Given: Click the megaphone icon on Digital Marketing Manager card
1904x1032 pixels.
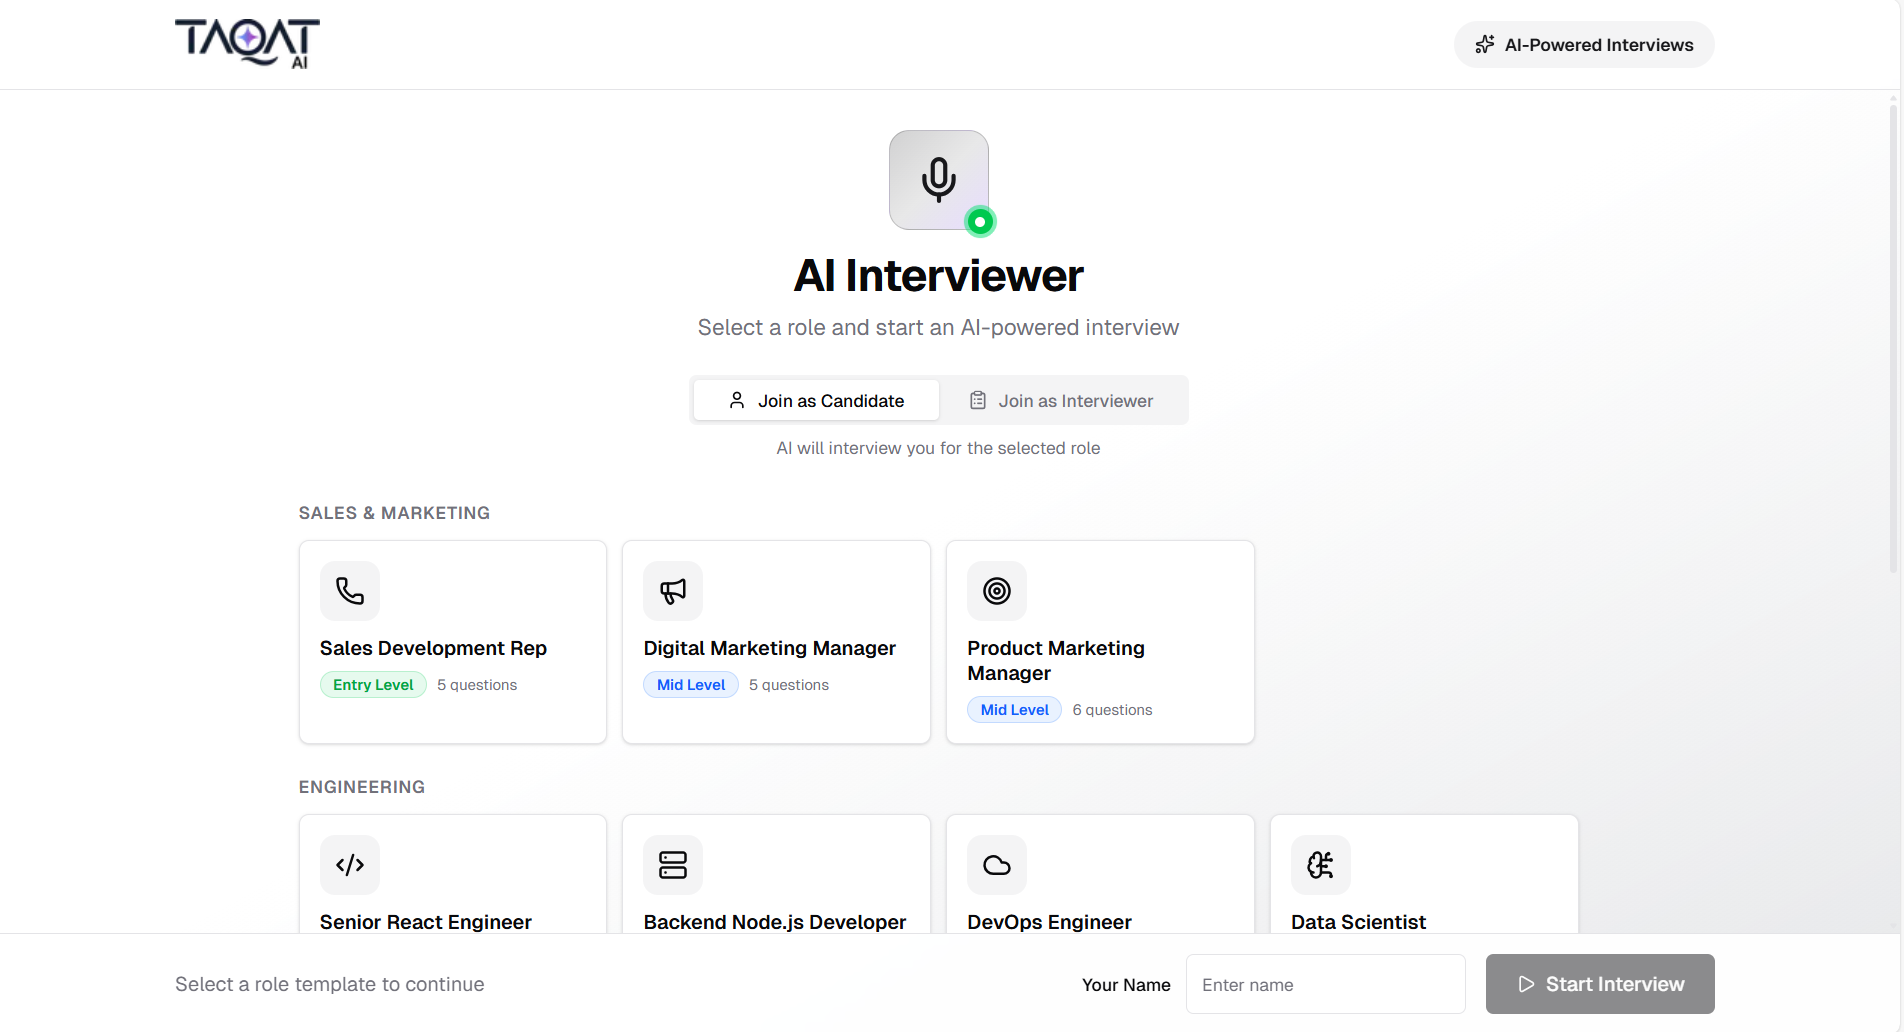Looking at the screenshot, I should tap(672, 591).
